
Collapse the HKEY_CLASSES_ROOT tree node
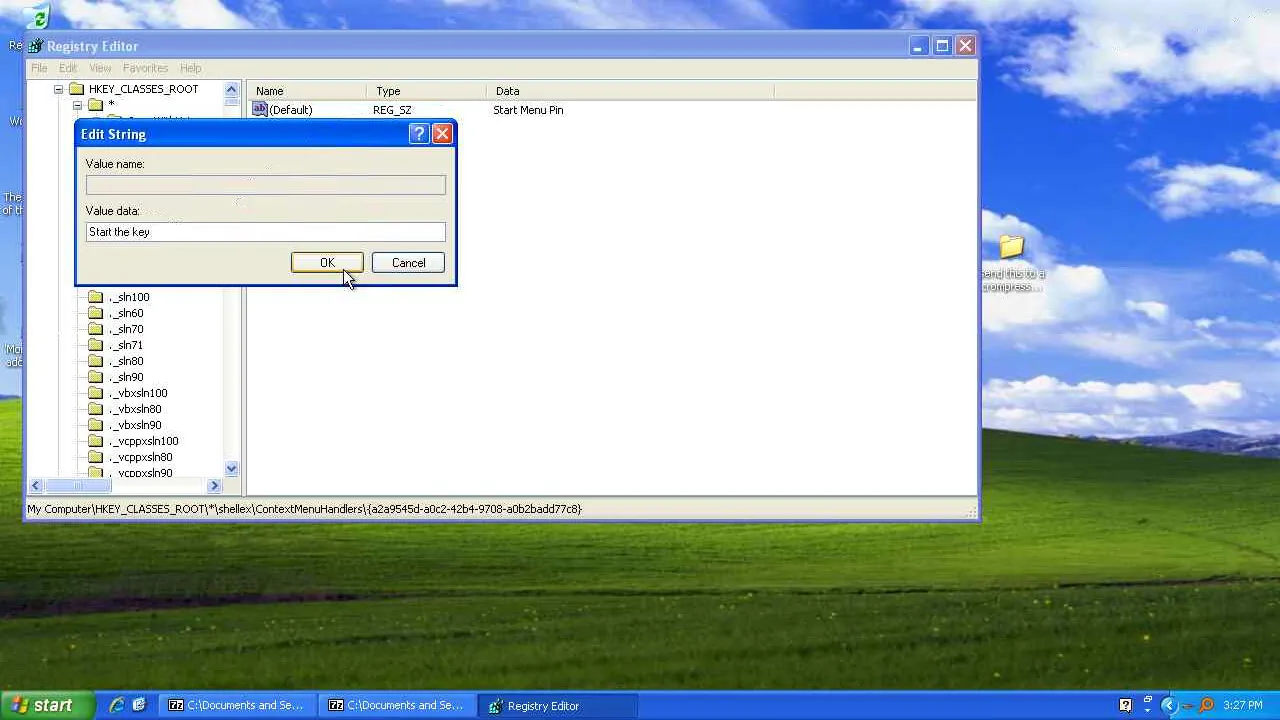click(x=58, y=89)
